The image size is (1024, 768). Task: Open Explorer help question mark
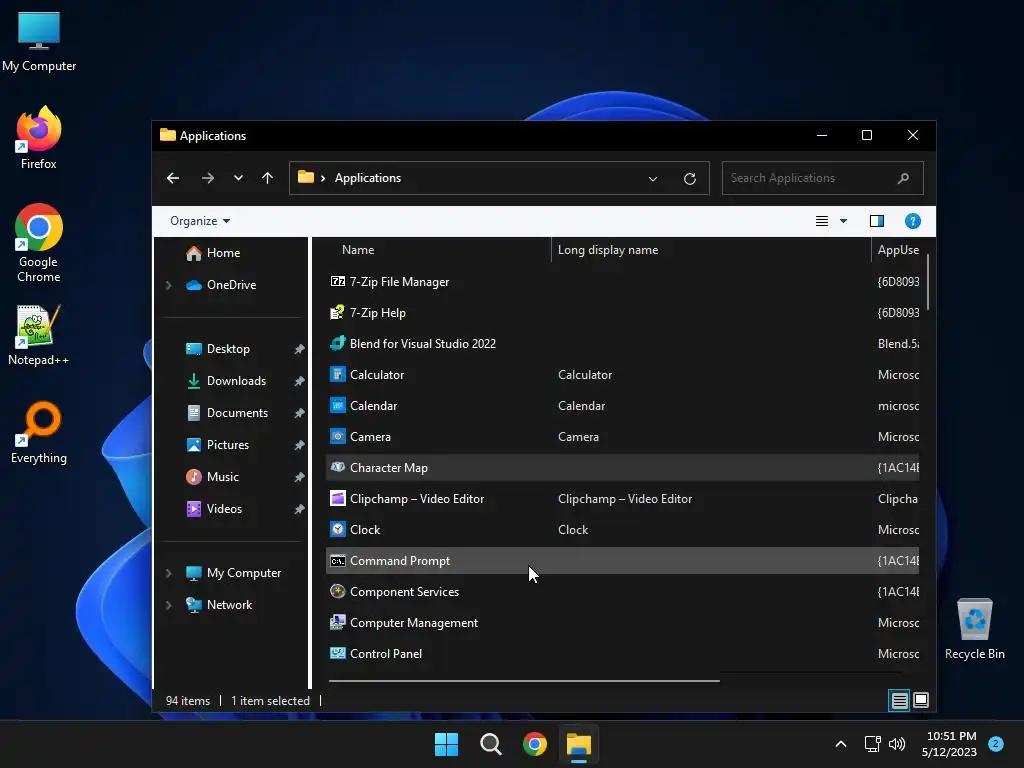pos(912,221)
